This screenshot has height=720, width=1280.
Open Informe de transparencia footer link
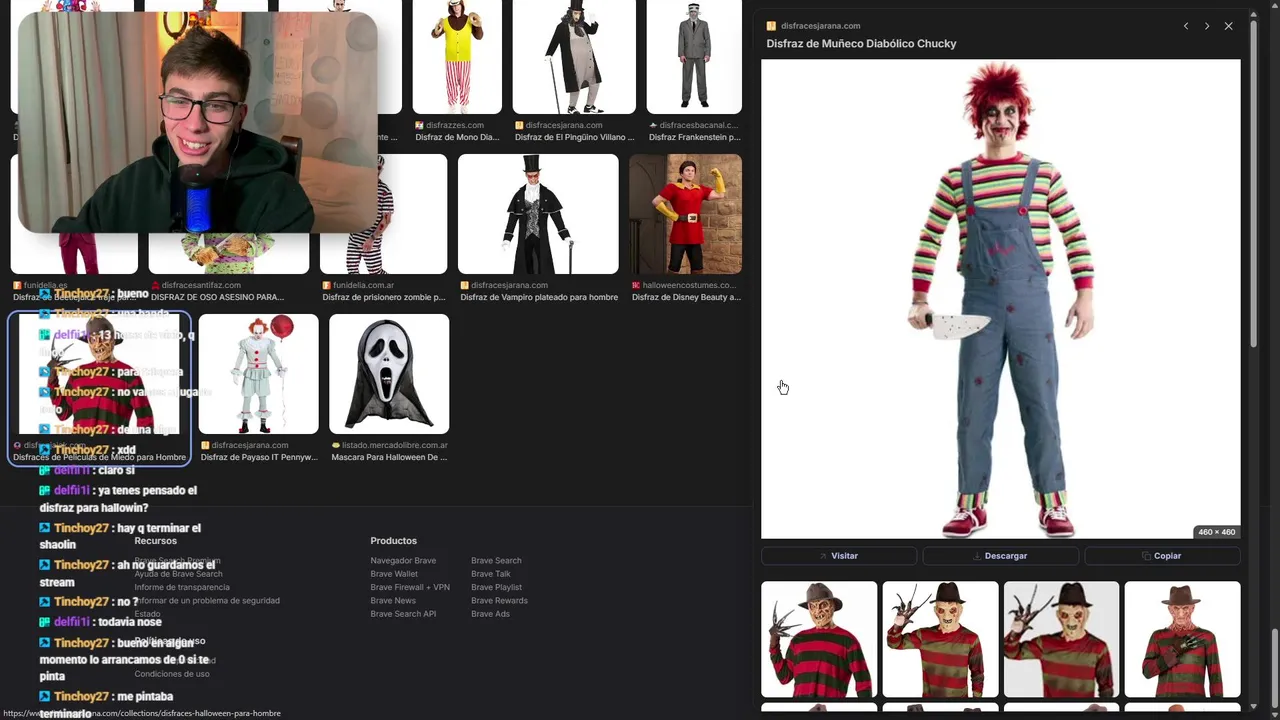pos(182,587)
